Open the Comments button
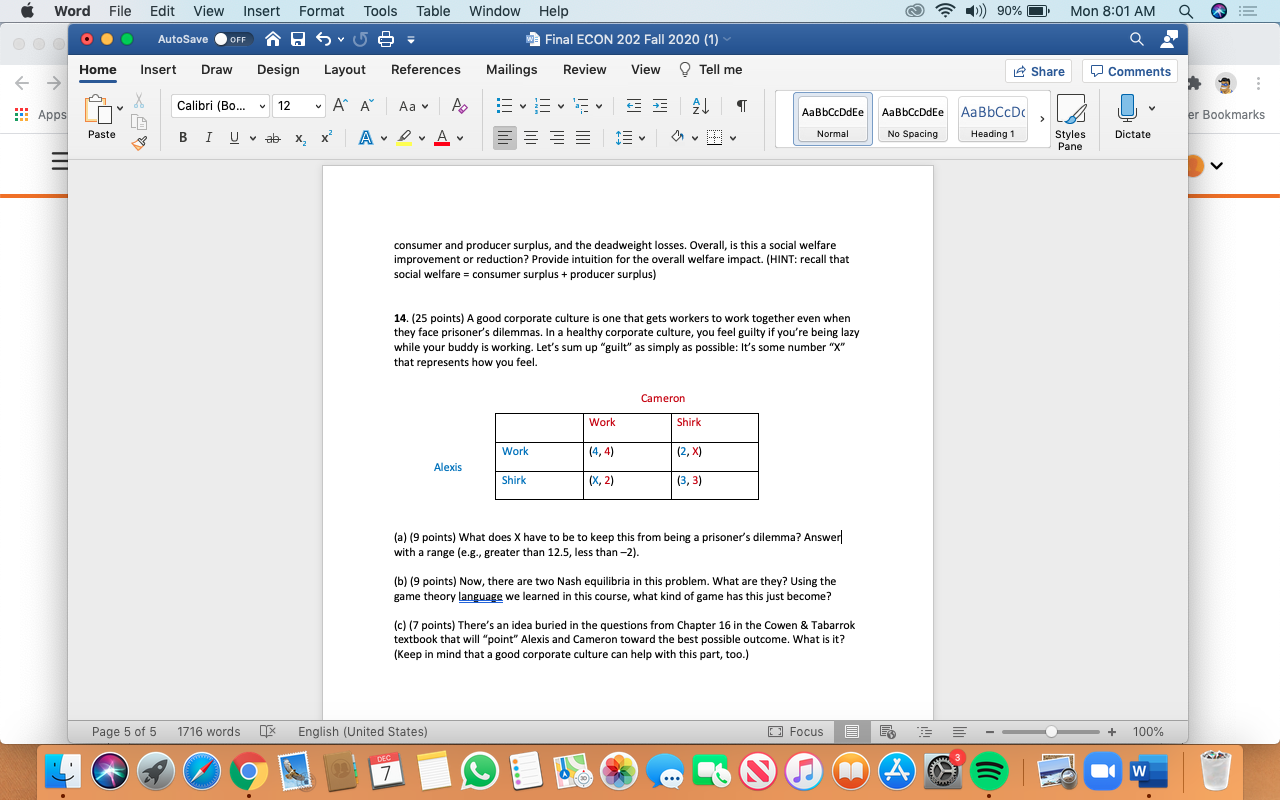 [x=1129, y=71]
